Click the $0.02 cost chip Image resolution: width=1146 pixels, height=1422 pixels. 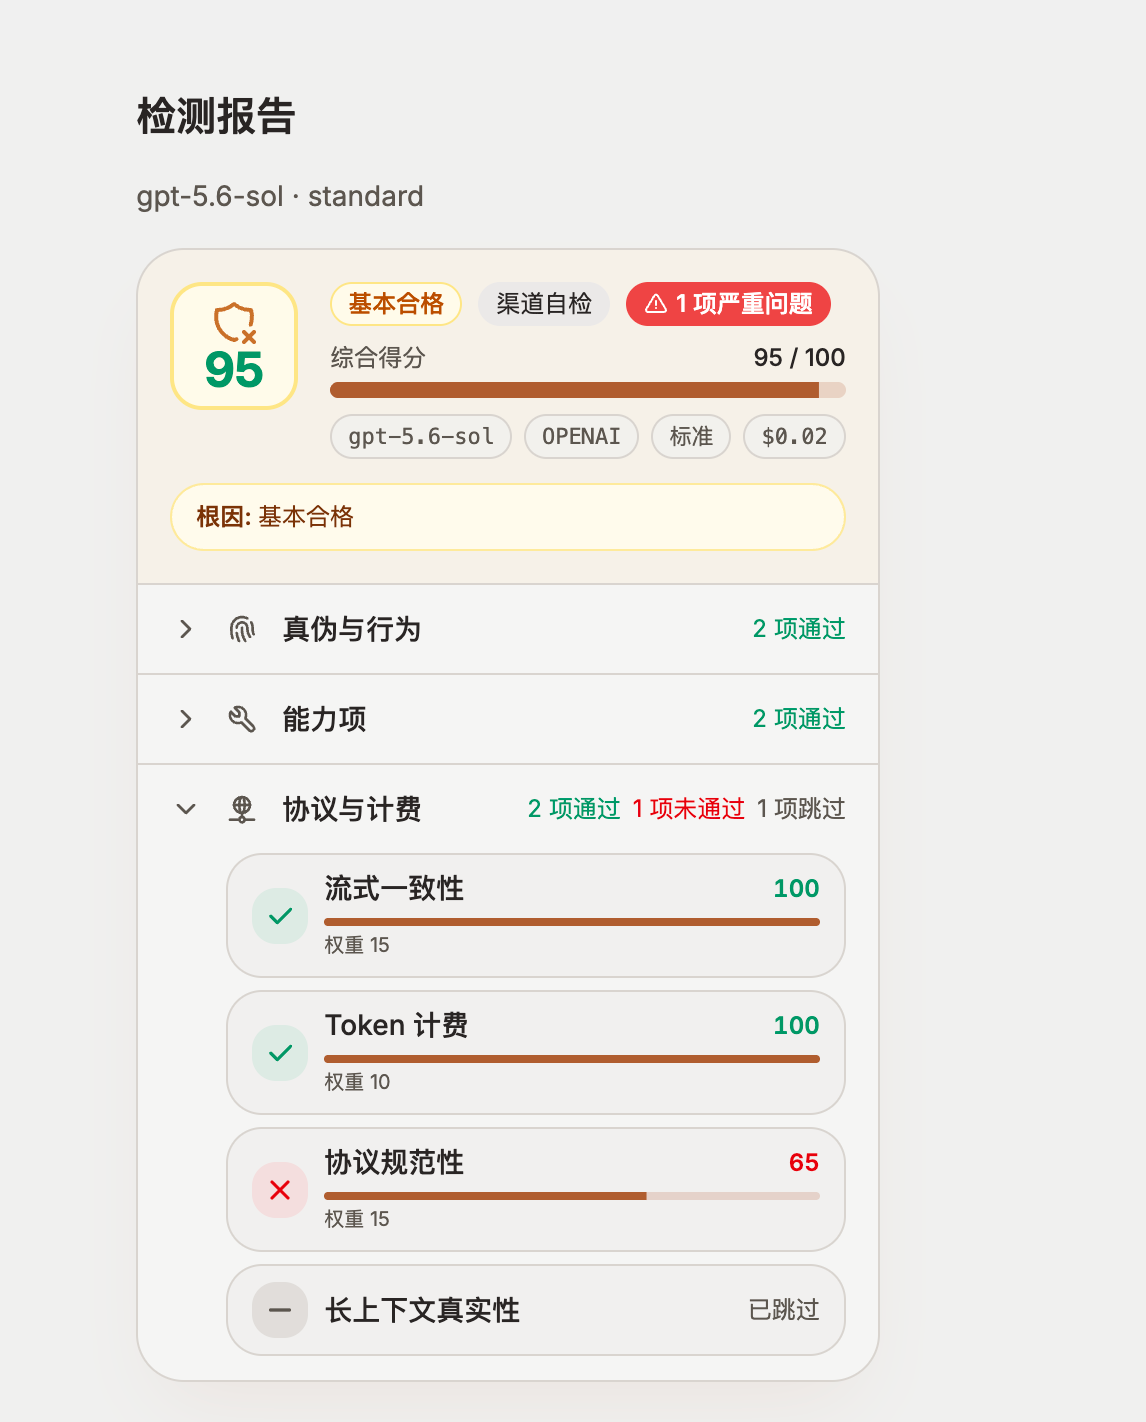(x=794, y=437)
